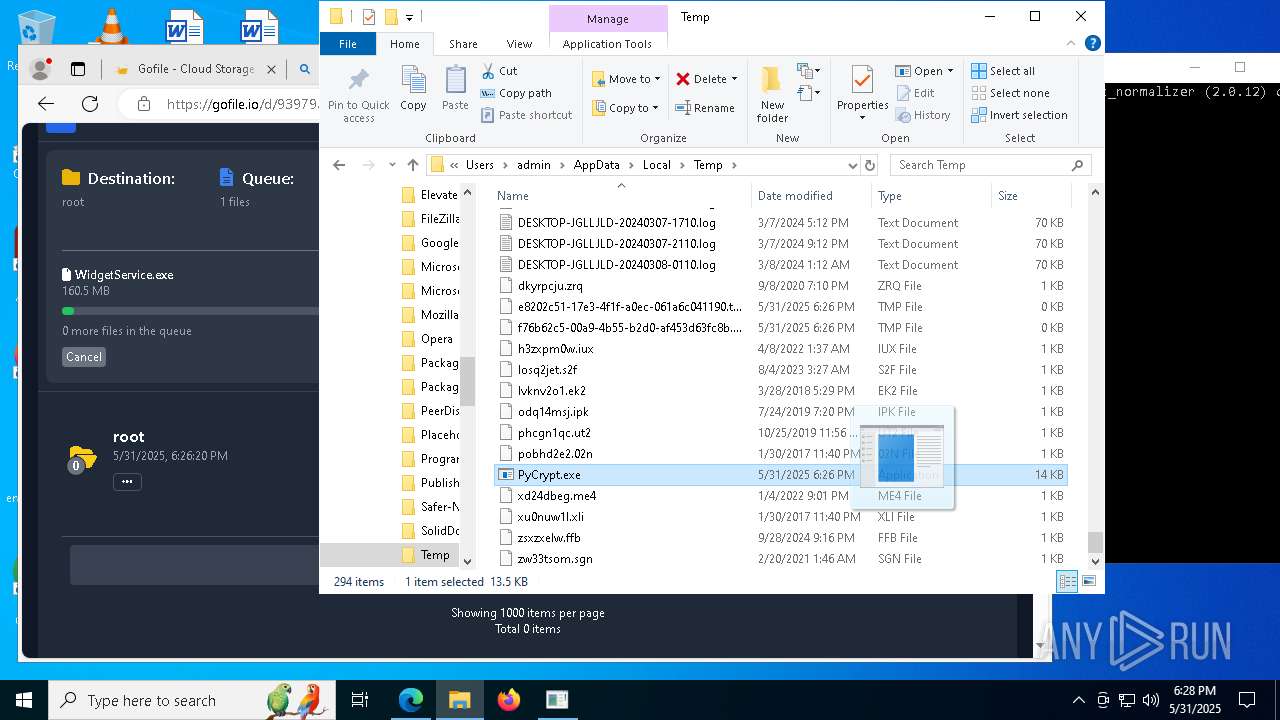Switch to the Home ribbon tab
This screenshot has width=1280, height=720.
tap(405, 44)
